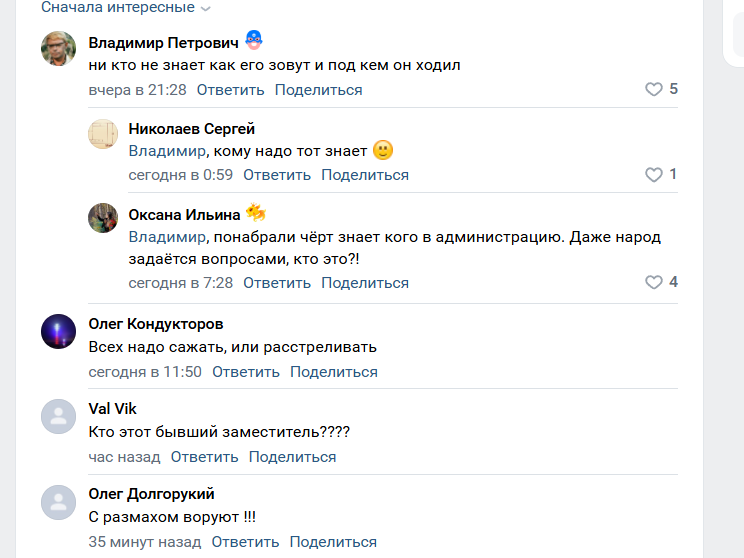Open Олег Кондукторов's avatar
744x558 pixels.
point(59,331)
